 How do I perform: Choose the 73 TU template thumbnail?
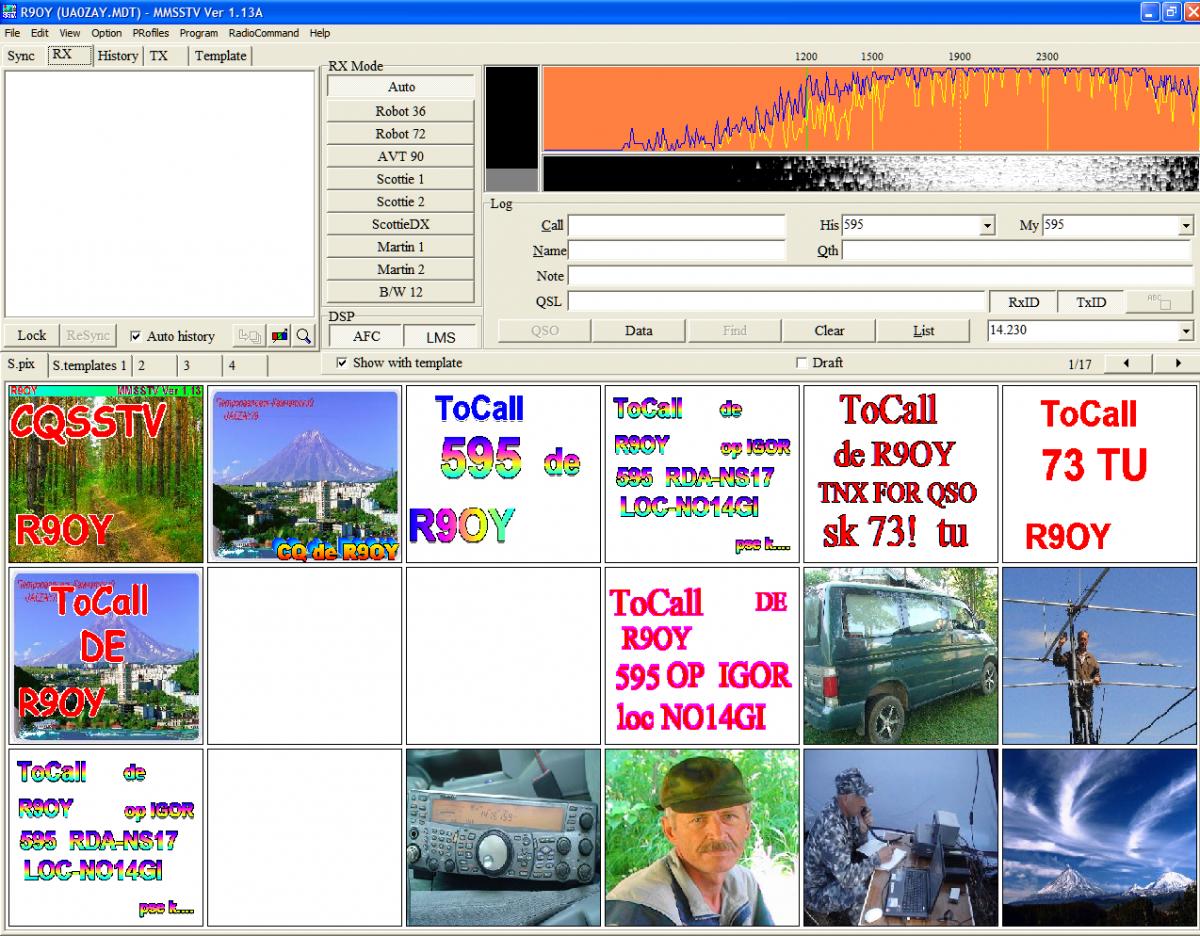click(1099, 474)
